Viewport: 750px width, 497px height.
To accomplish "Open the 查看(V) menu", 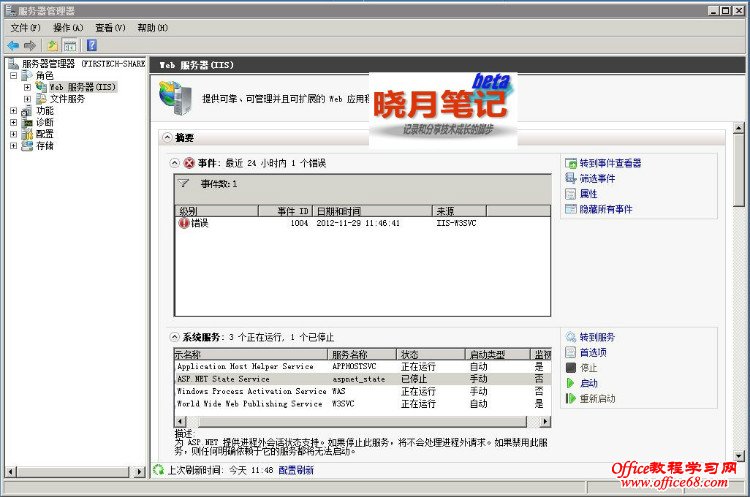I will [110, 28].
